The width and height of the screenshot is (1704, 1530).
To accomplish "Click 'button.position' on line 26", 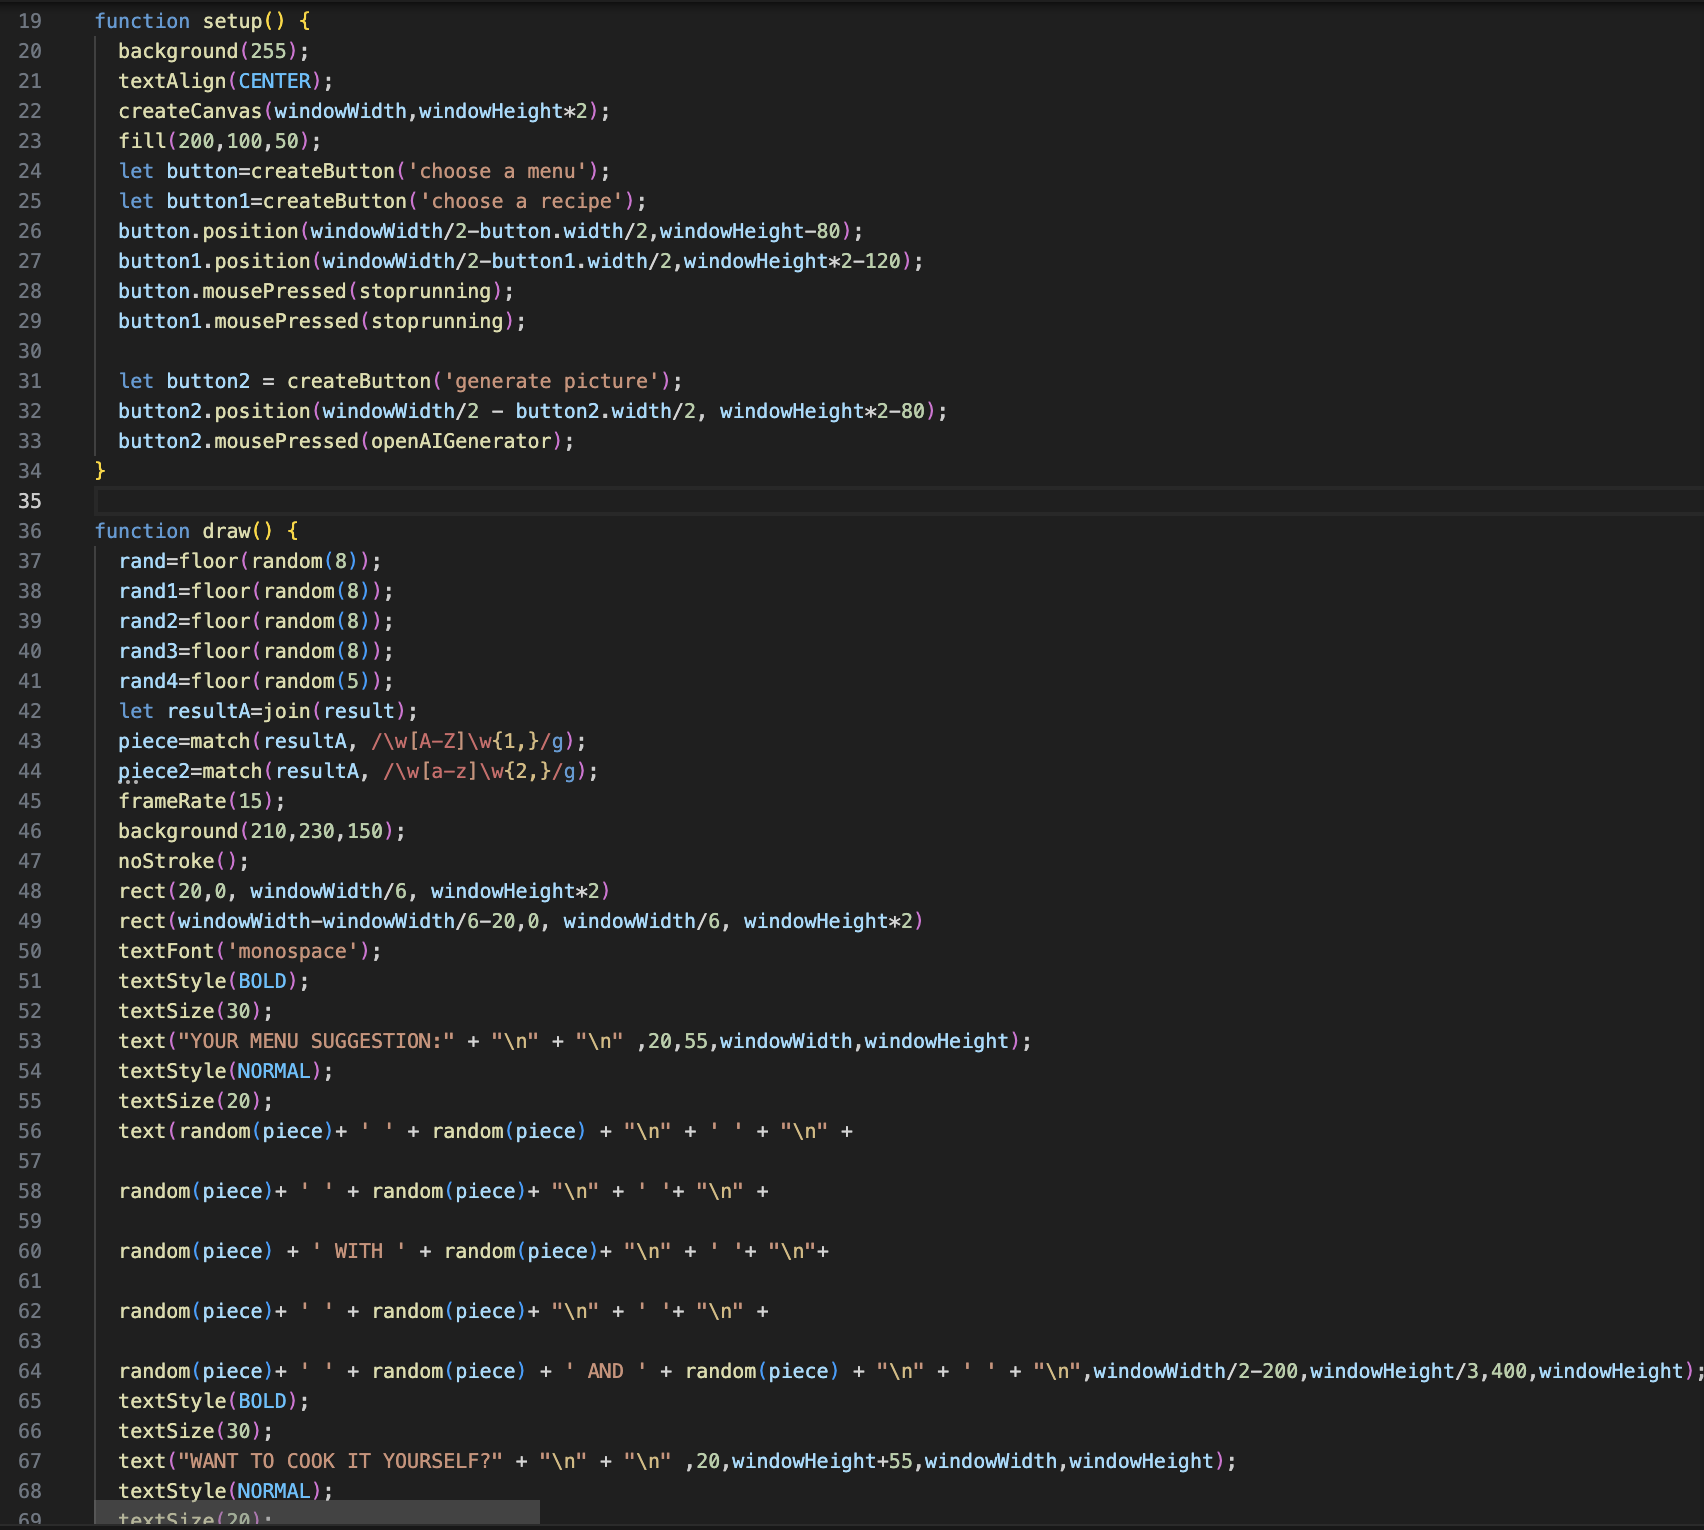I will [x=208, y=231].
